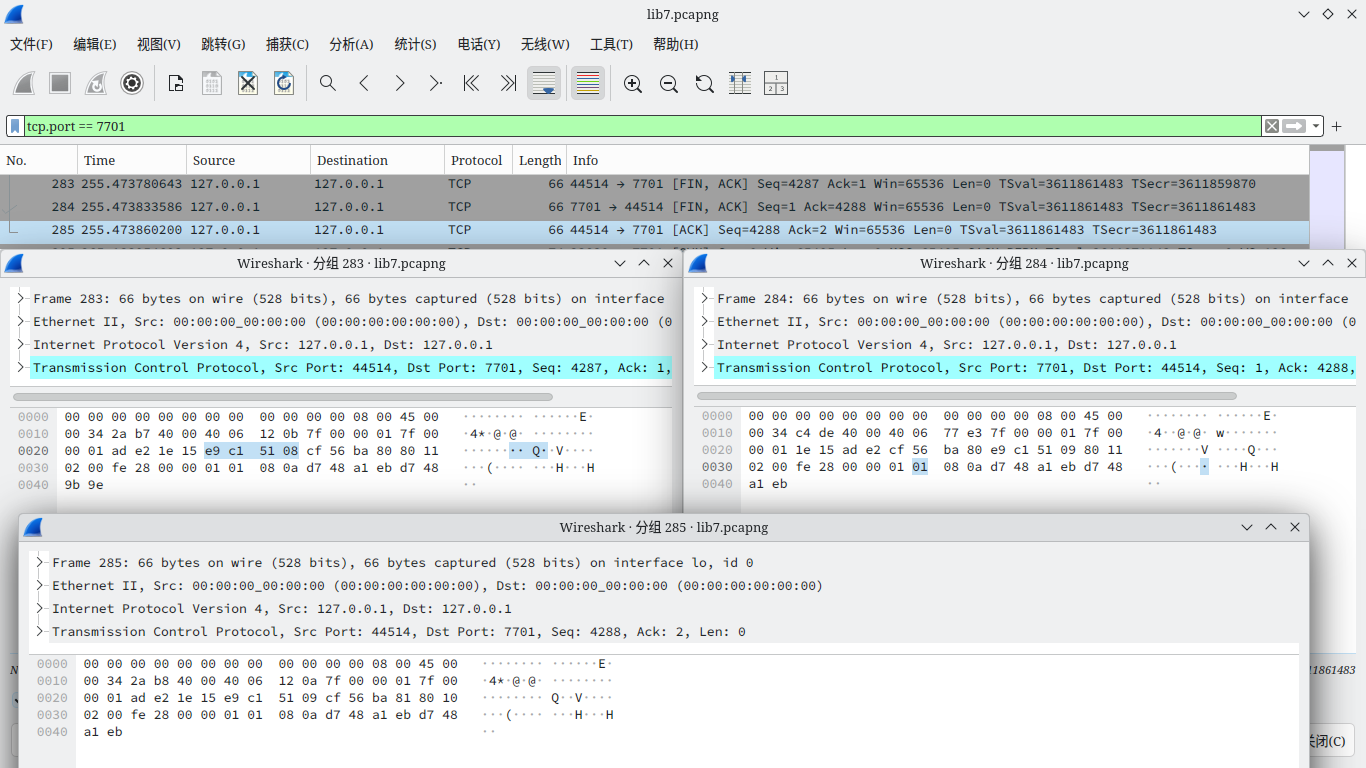Clear the display filter with X button
The height and width of the screenshot is (768, 1366).
coord(1272,126)
